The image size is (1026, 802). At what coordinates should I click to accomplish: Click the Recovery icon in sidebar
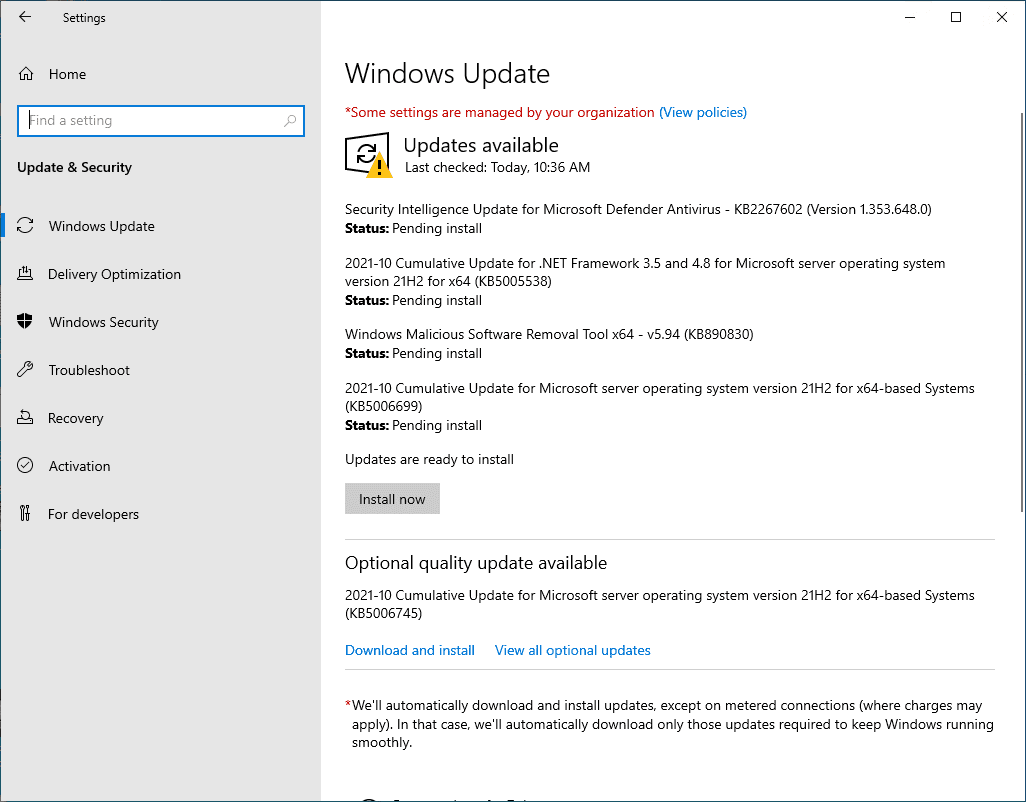click(26, 418)
